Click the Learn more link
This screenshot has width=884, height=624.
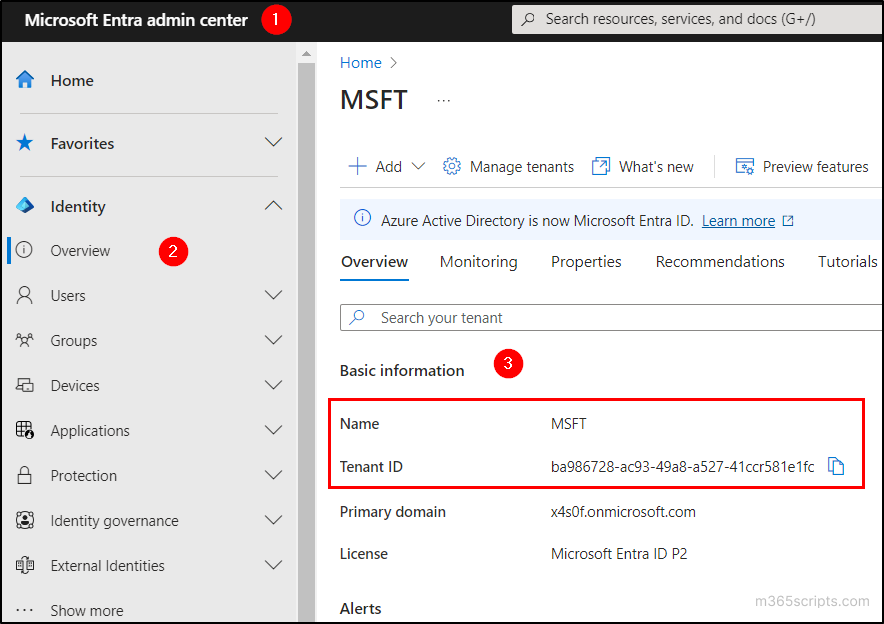coord(740,220)
